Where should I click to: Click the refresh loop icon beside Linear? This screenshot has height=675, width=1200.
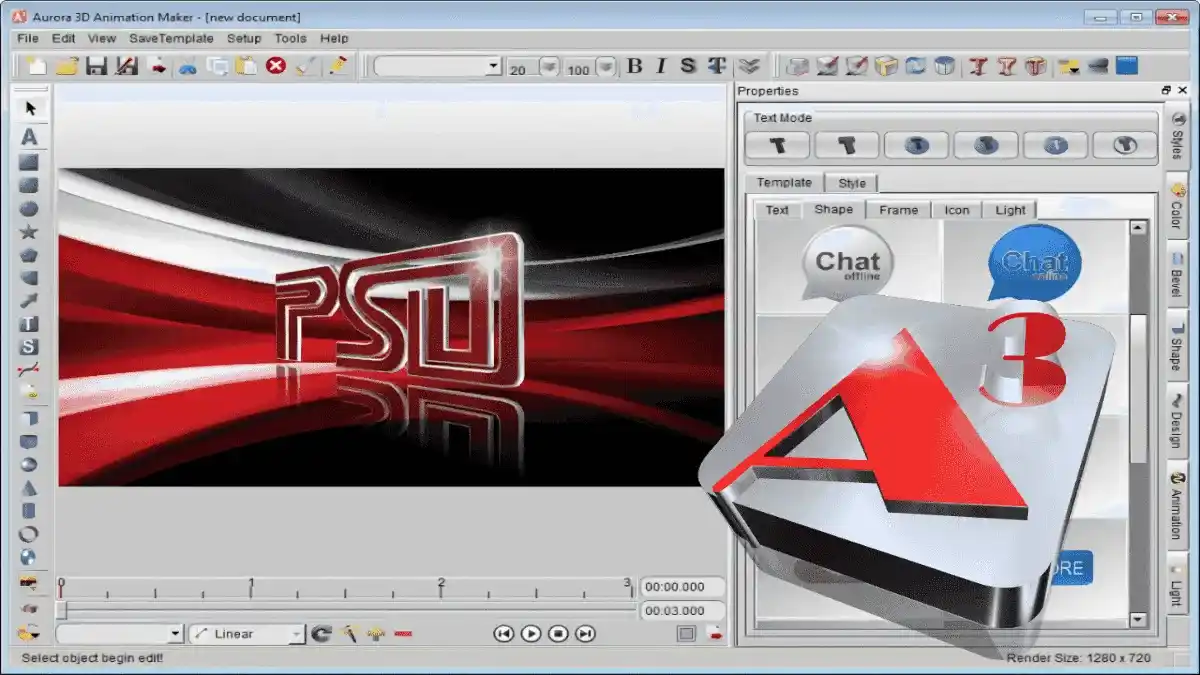click(x=321, y=633)
